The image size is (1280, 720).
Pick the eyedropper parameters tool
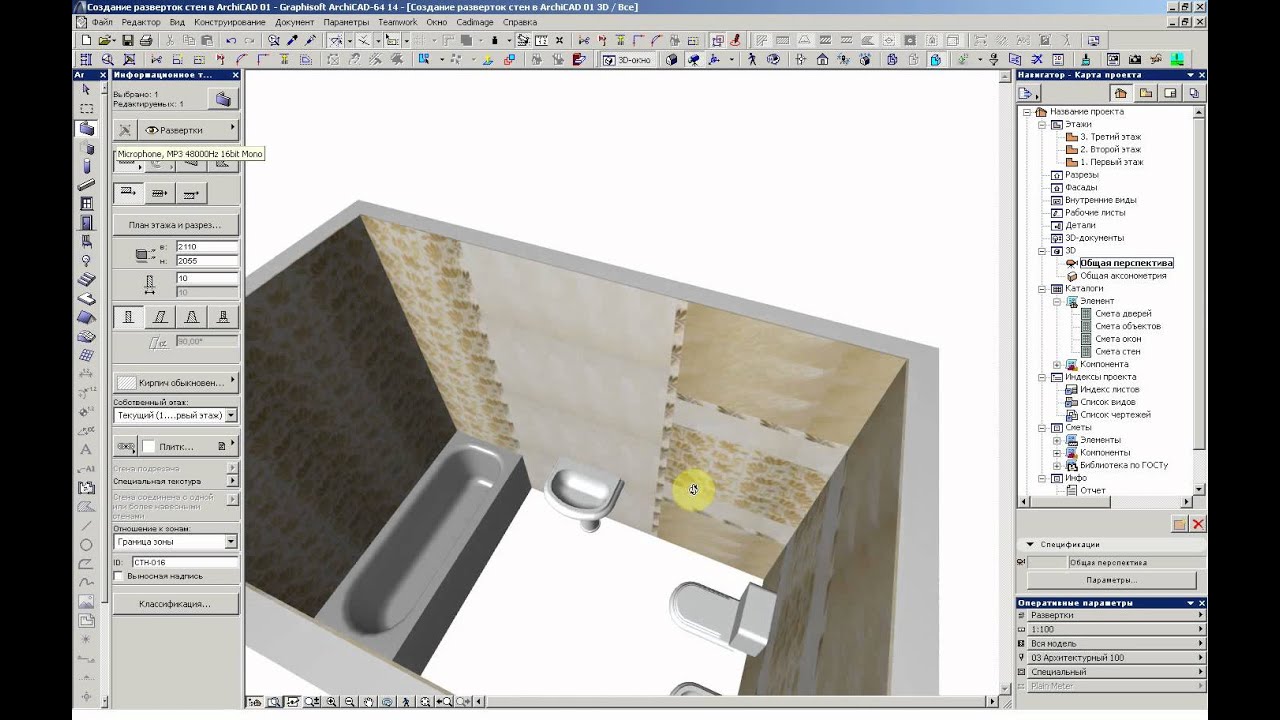tap(293, 40)
